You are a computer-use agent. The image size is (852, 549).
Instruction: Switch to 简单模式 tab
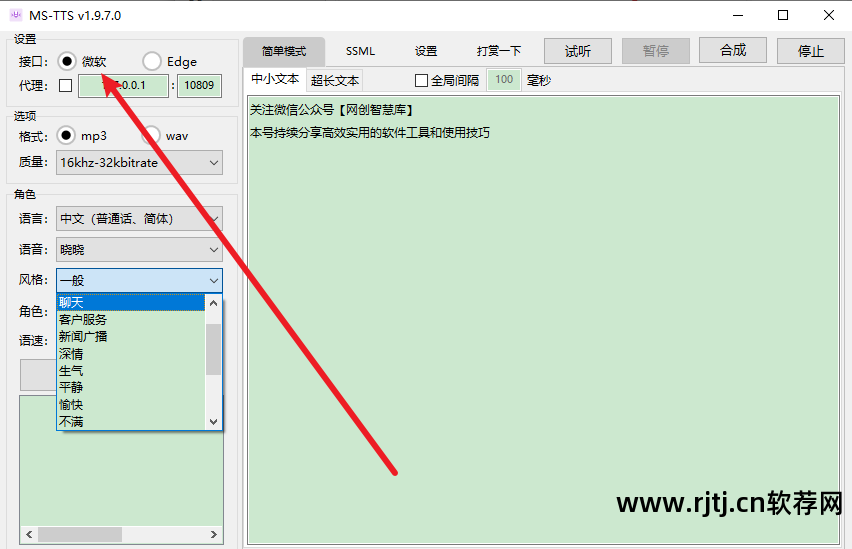[x=284, y=51]
